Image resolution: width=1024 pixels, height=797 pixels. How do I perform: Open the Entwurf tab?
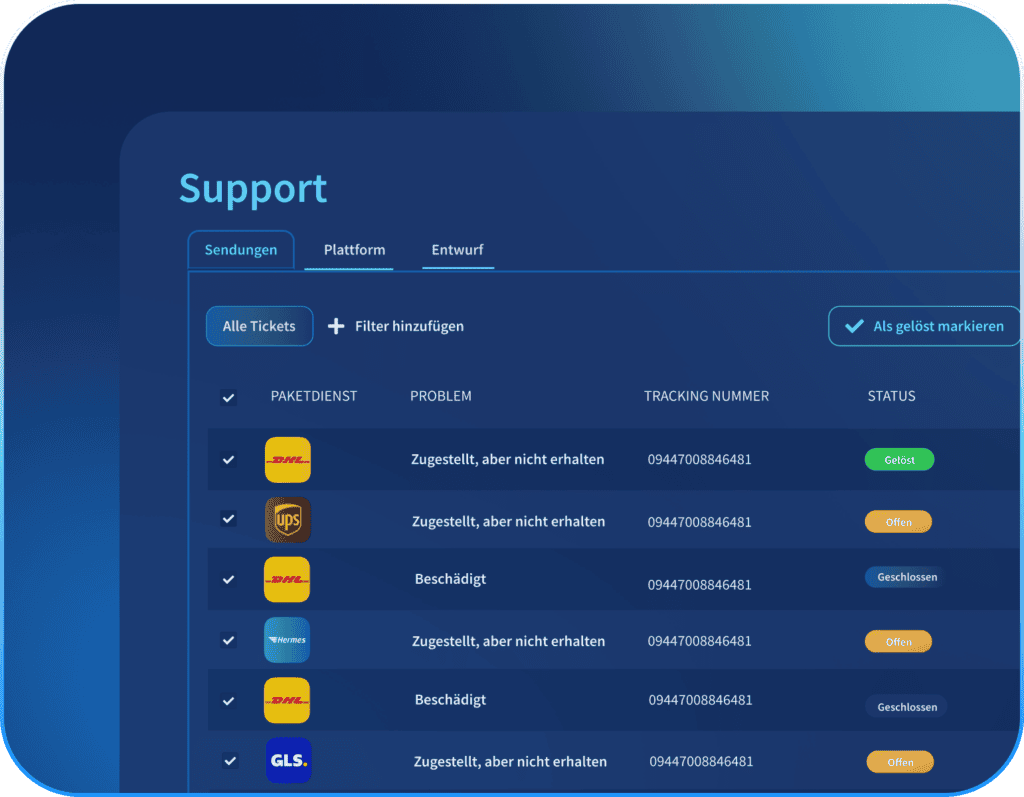coord(457,250)
